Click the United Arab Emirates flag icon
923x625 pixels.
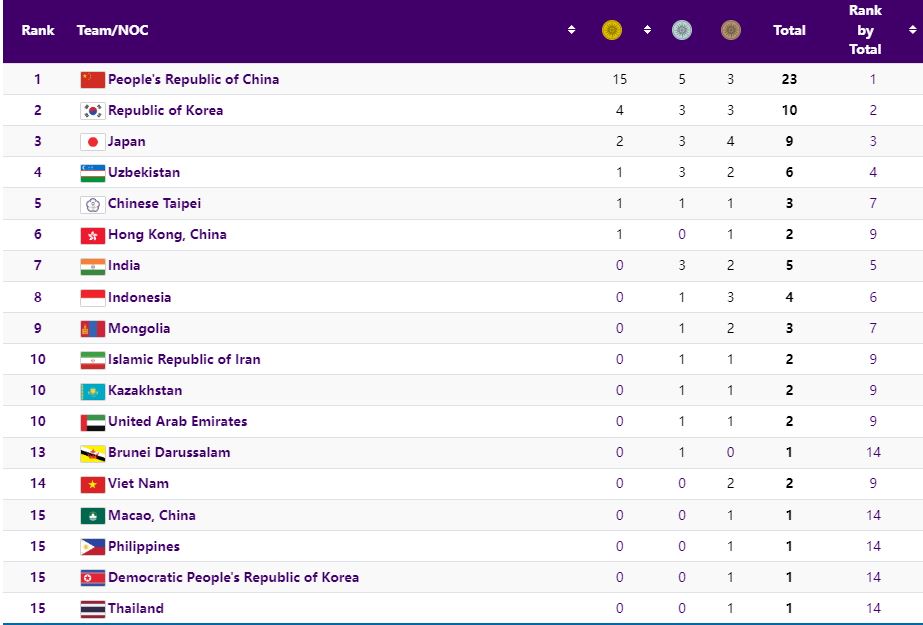pyautogui.click(x=92, y=422)
